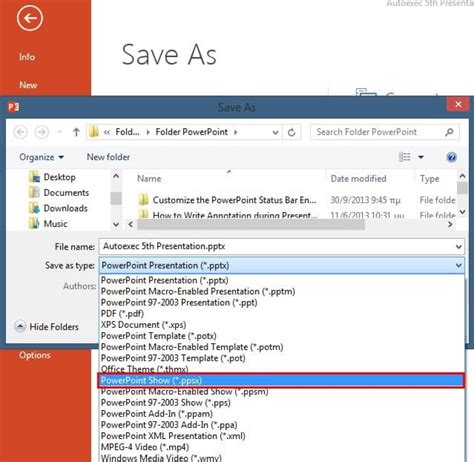Viewport: 474px width, 462px height.
Task: Open the view options dropdown arrow
Action: click(x=421, y=157)
